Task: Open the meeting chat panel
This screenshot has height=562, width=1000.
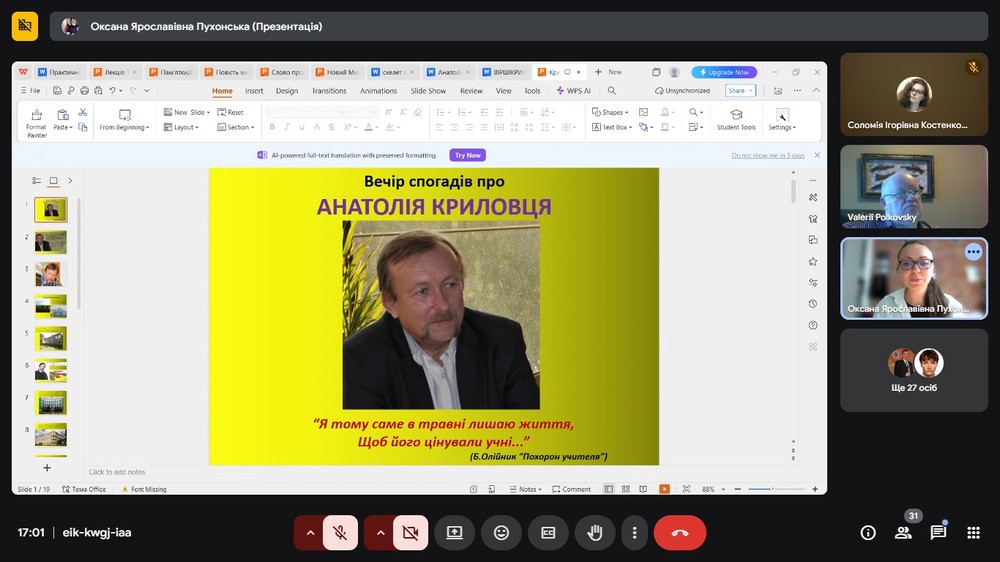Action: [x=938, y=533]
